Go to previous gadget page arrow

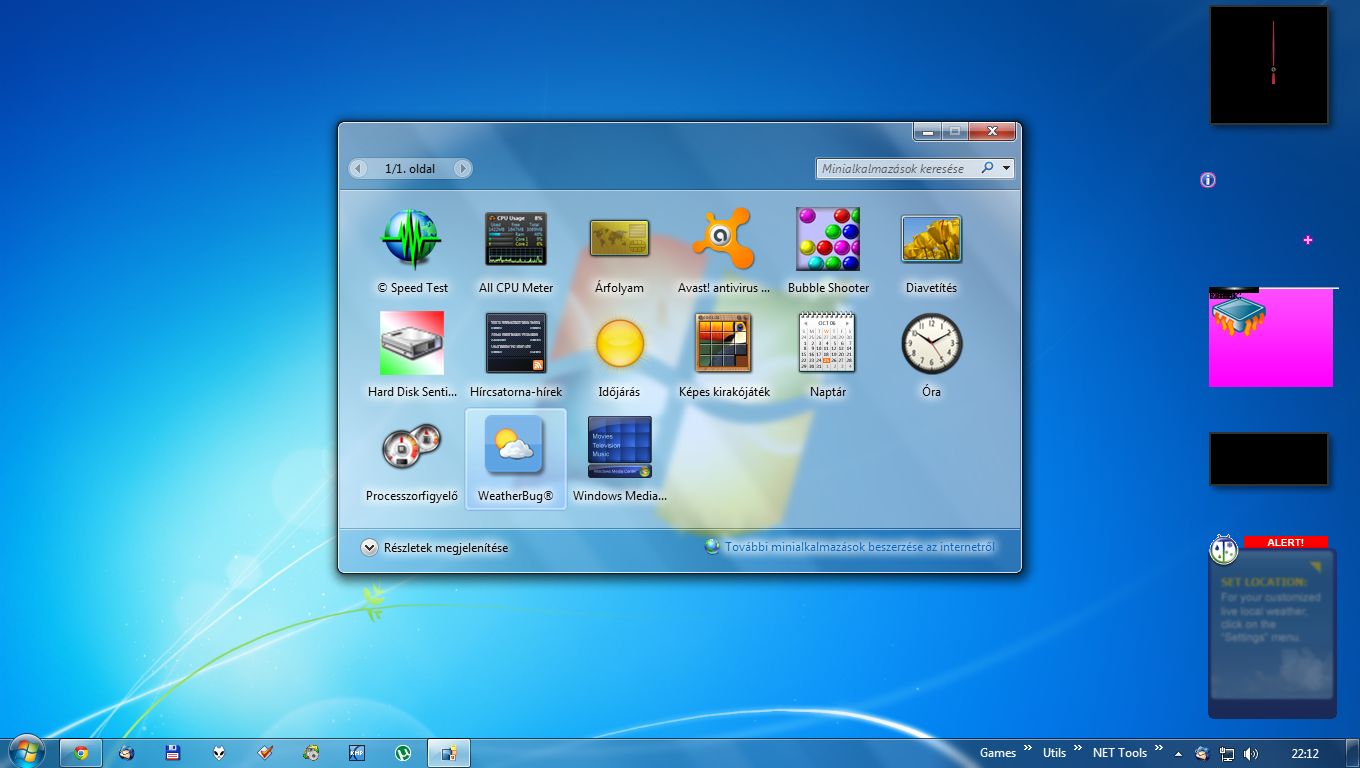[359, 169]
